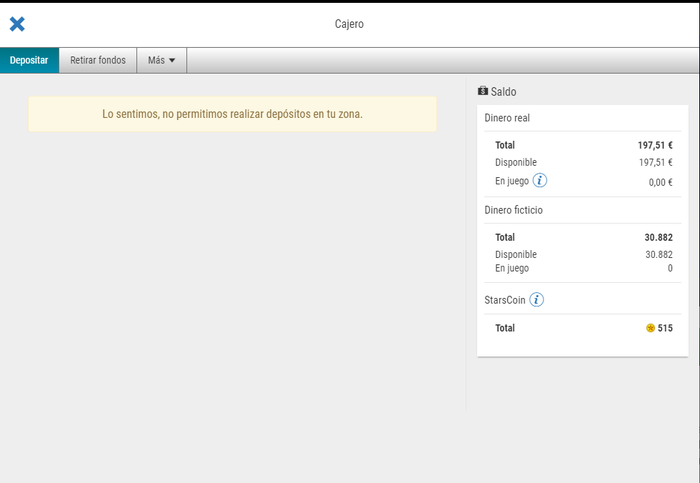This screenshot has height=483, width=700.
Task: Click the Saldo wallet icon
Action: click(x=483, y=91)
